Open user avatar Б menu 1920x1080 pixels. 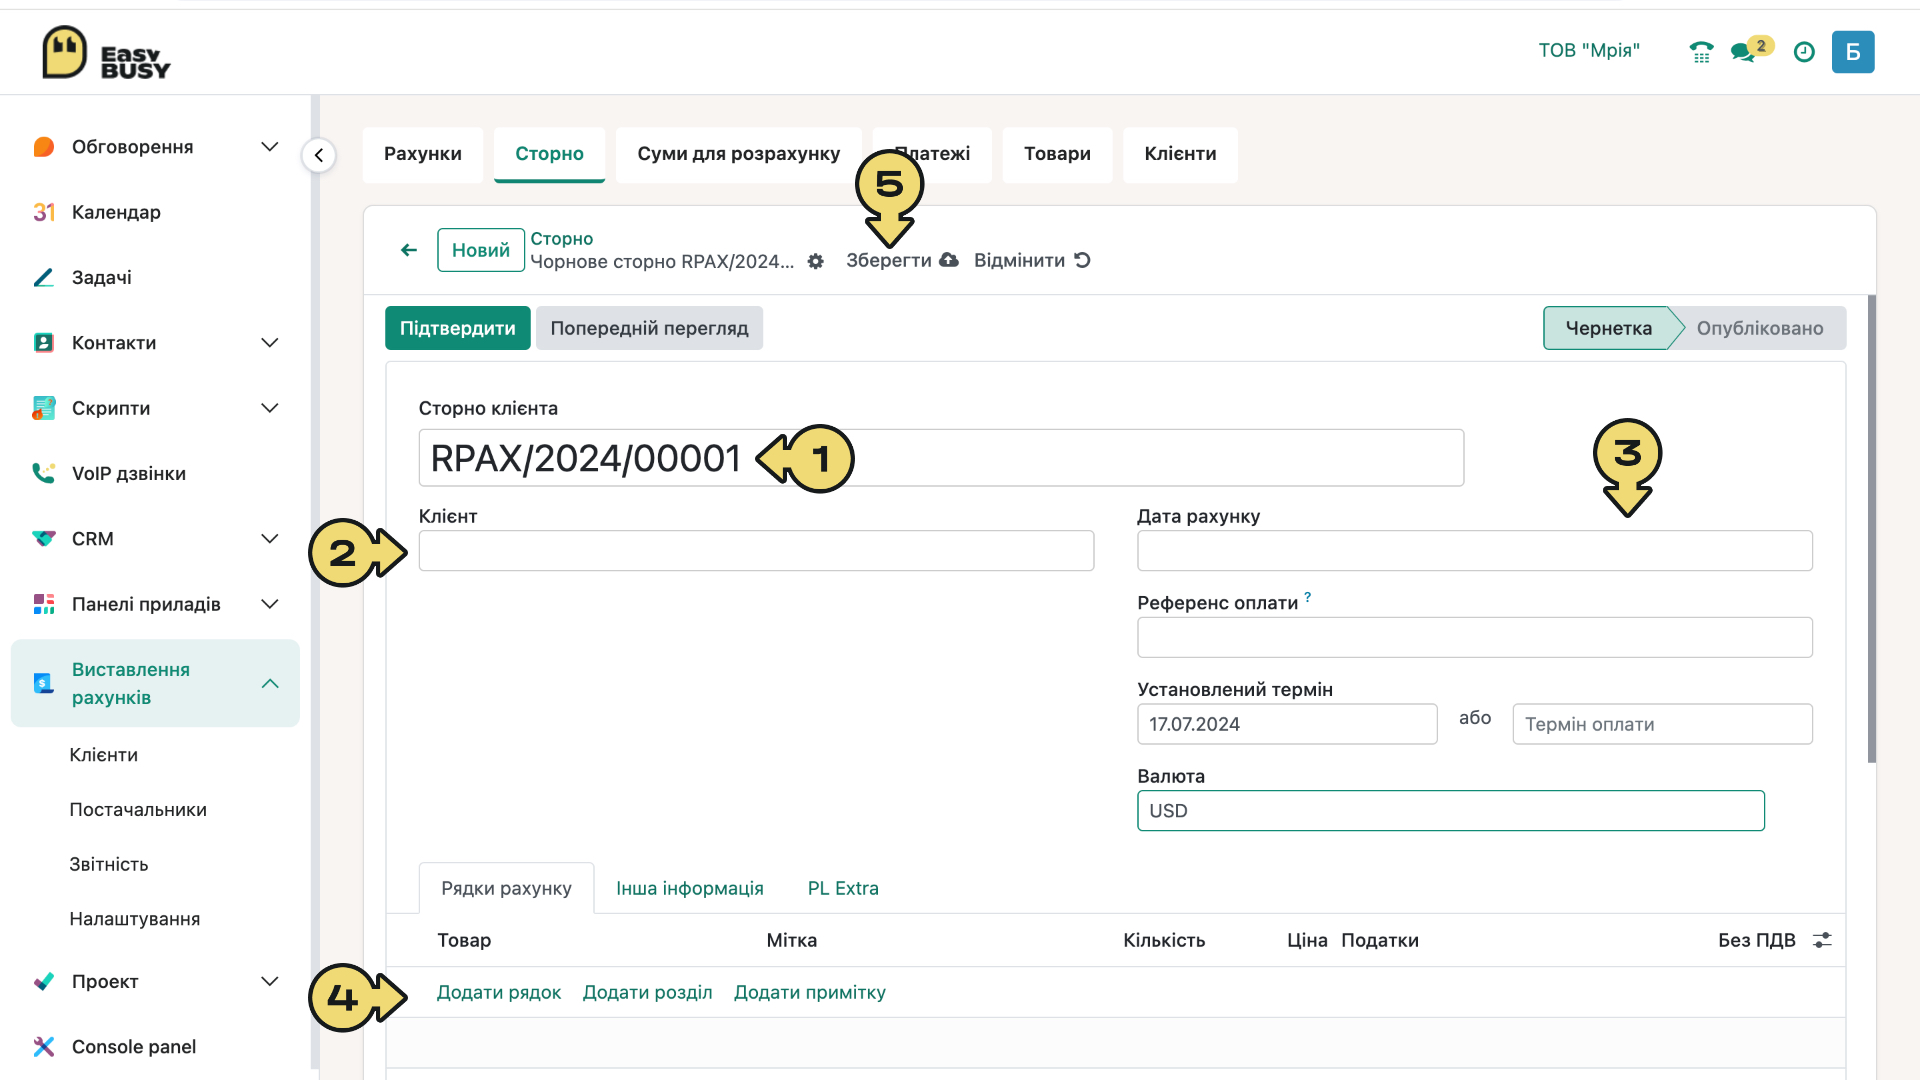(x=1853, y=52)
